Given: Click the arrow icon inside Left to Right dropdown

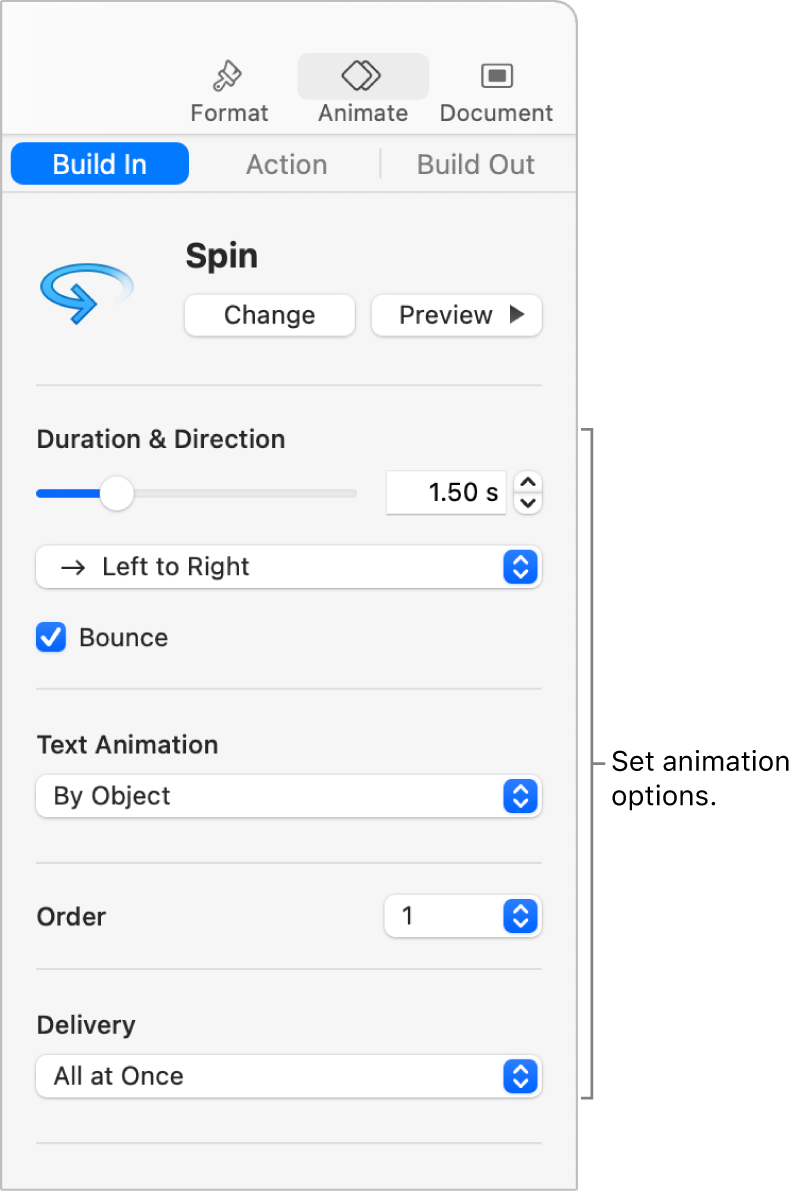Looking at the screenshot, I should [x=75, y=567].
